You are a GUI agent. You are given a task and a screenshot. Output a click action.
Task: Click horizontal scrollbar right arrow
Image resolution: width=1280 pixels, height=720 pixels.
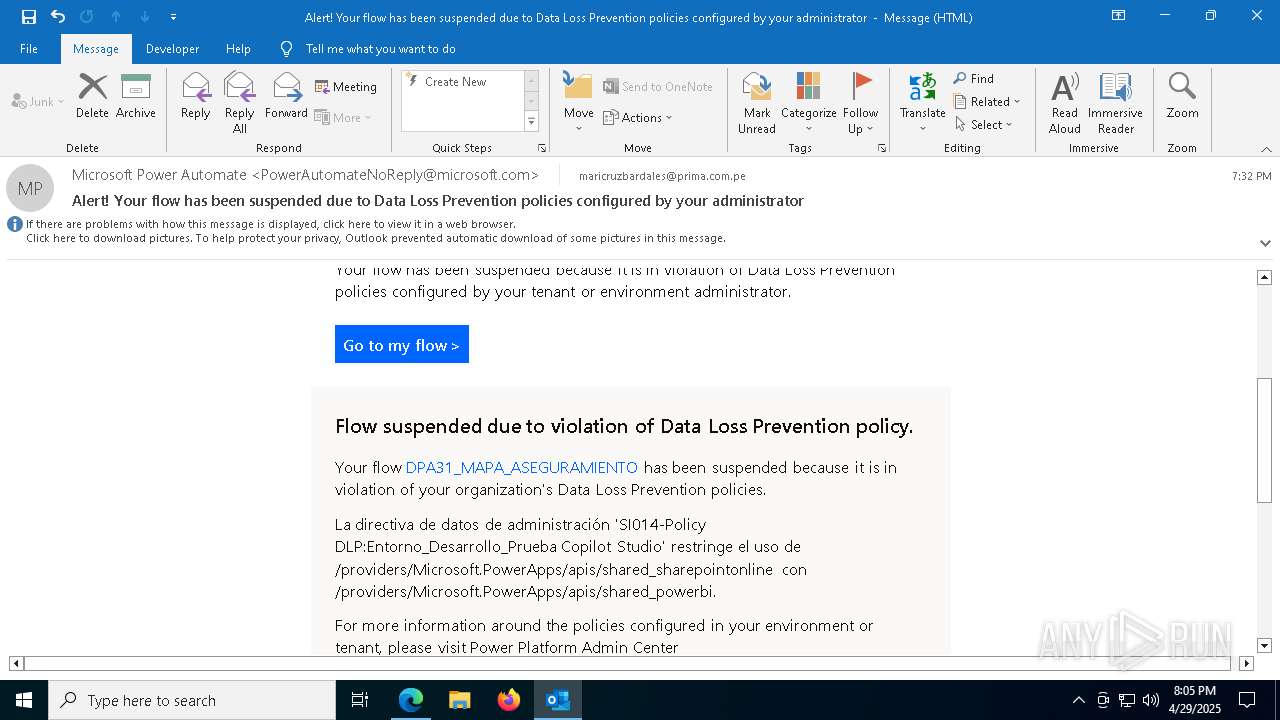pos(1246,663)
